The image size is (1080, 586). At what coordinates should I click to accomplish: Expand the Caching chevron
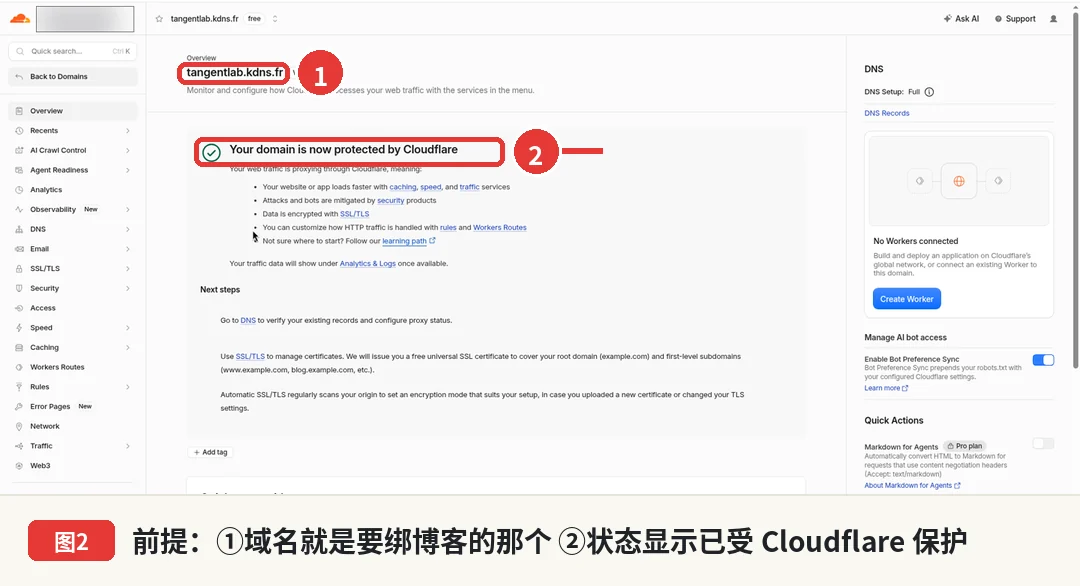click(x=128, y=348)
